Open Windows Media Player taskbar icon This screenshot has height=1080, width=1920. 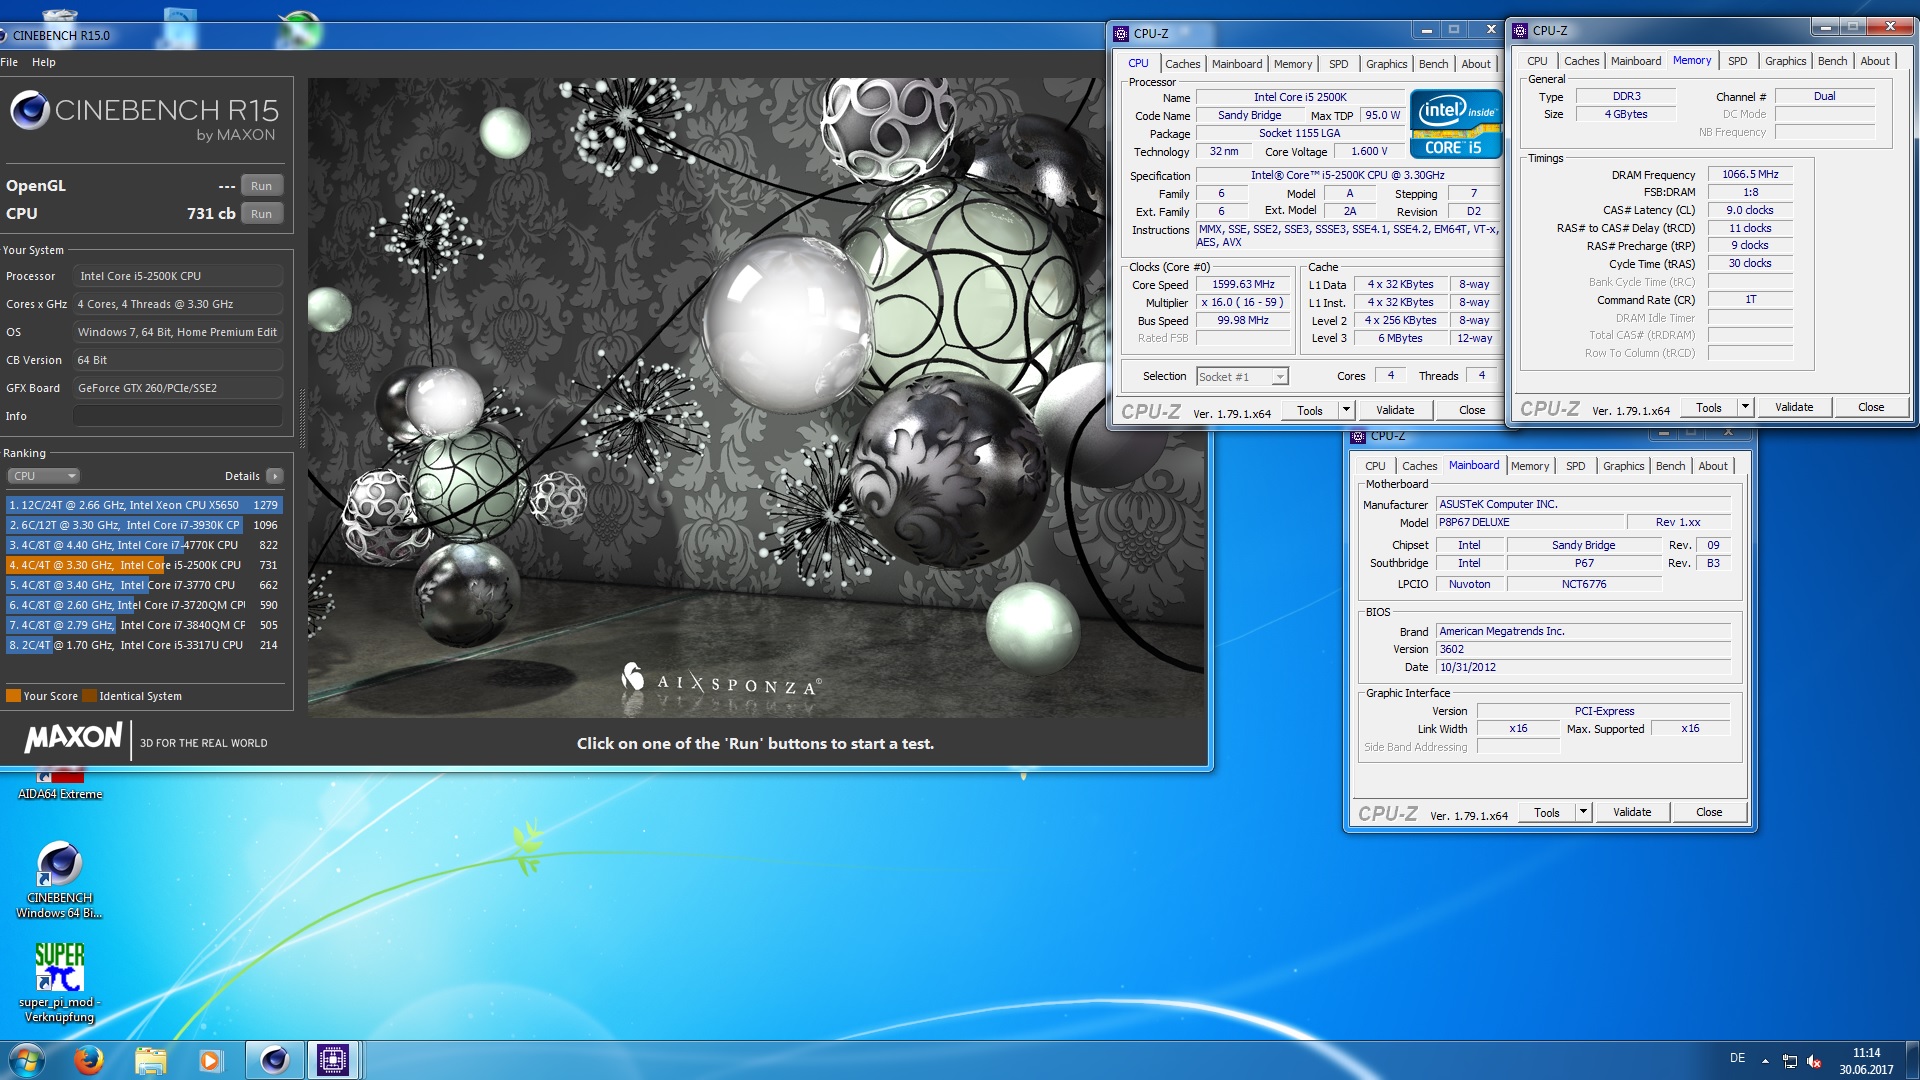(x=210, y=1060)
